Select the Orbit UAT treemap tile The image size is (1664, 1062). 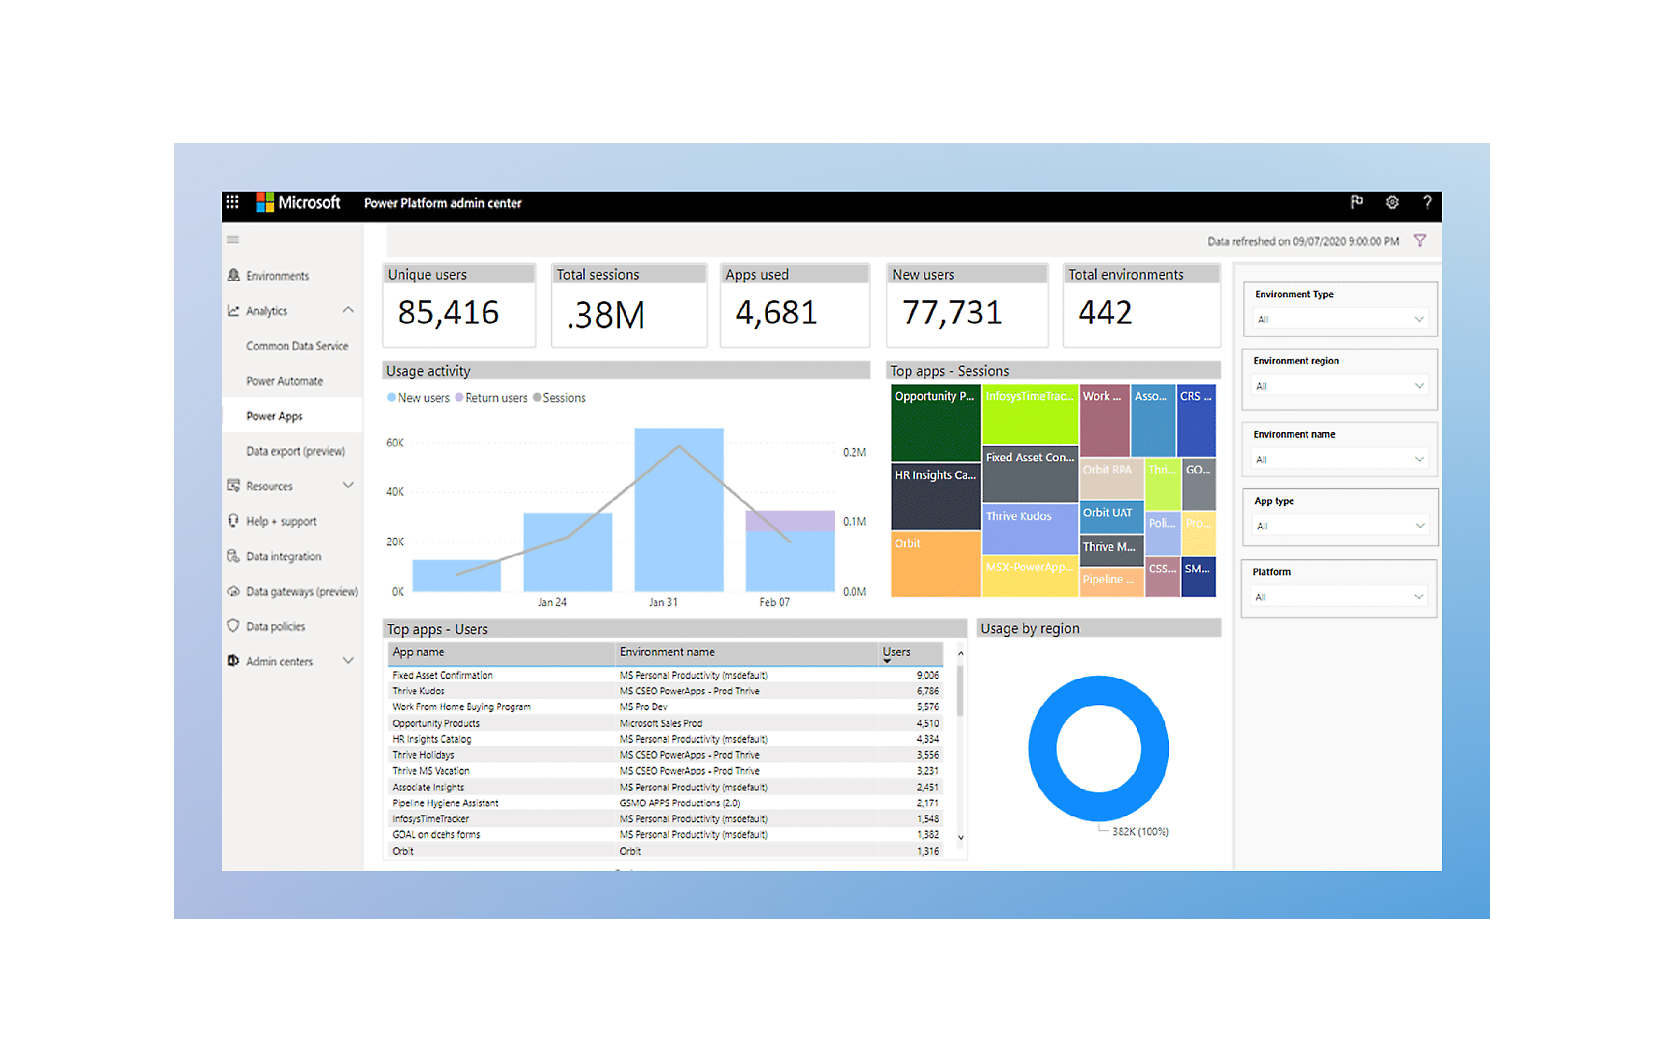1111,517
